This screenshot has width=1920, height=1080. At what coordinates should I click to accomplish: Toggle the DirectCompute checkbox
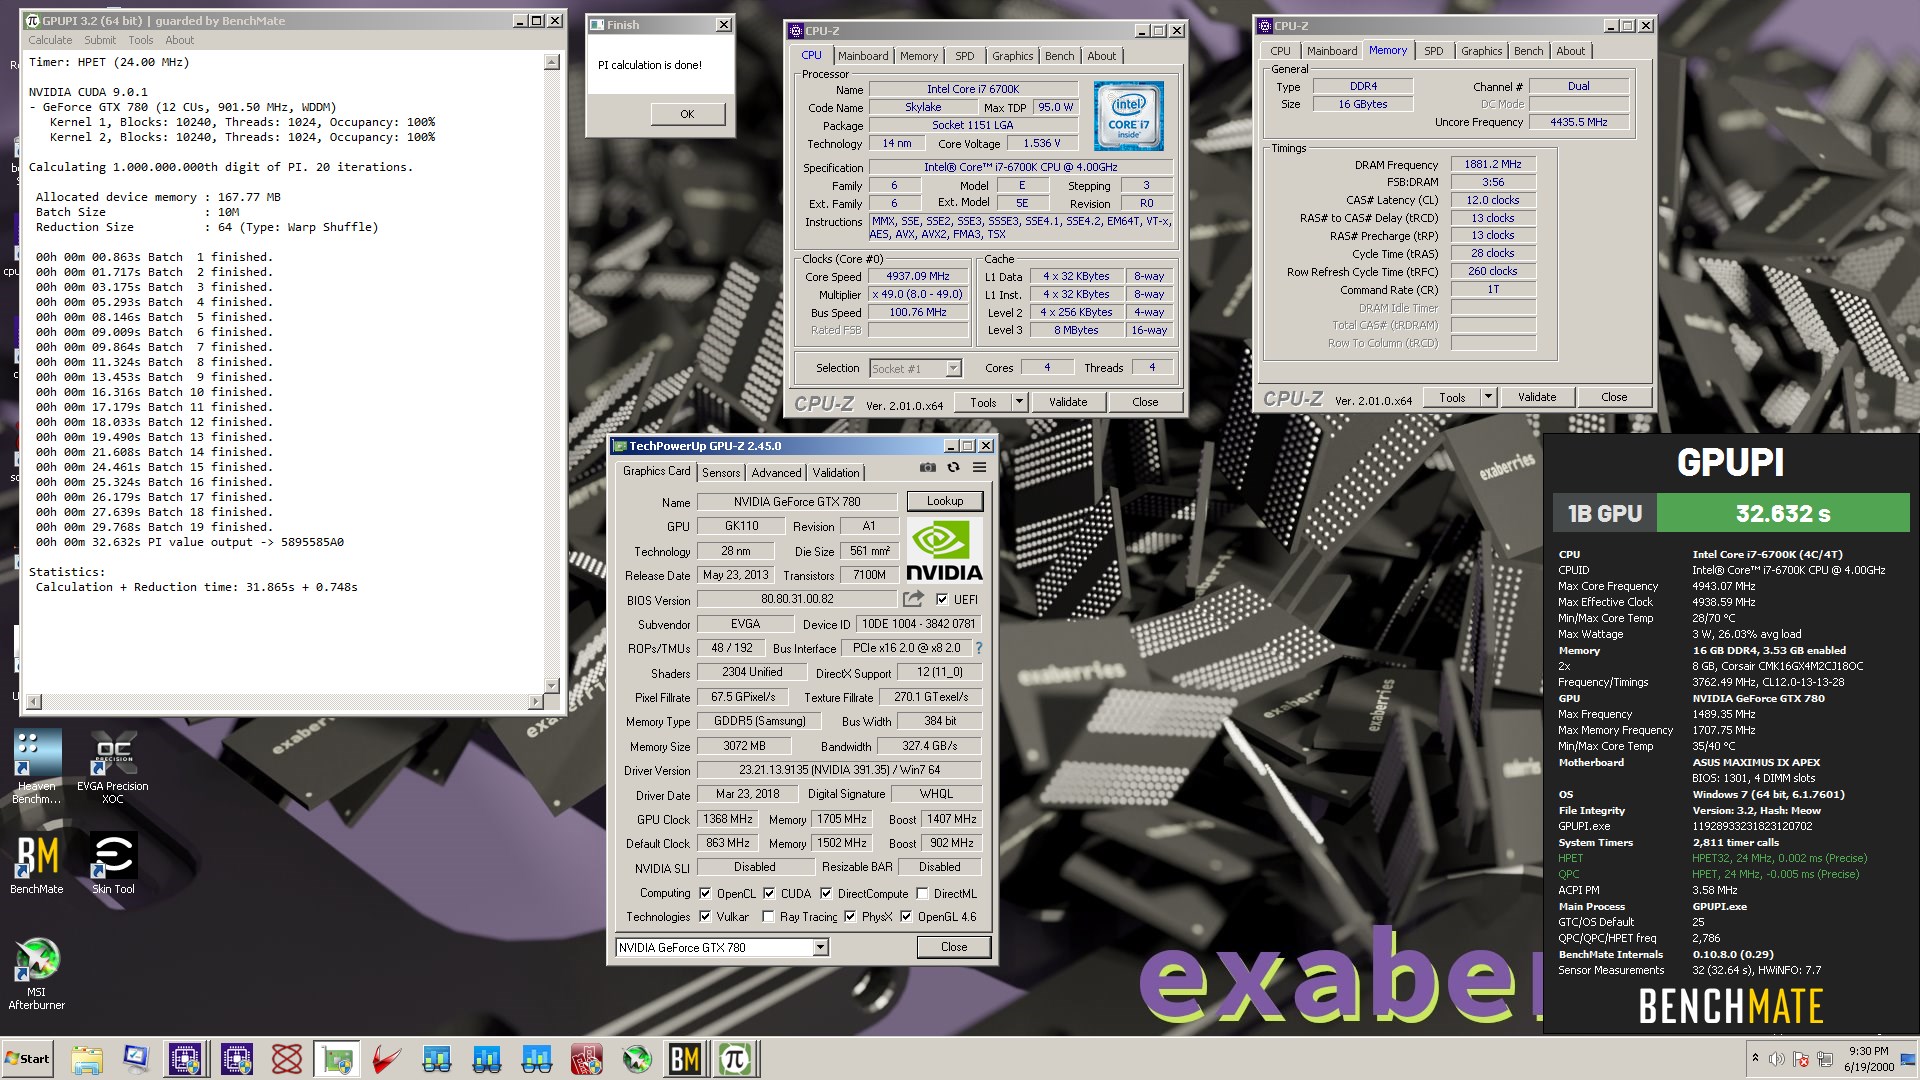click(x=826, y=894)
